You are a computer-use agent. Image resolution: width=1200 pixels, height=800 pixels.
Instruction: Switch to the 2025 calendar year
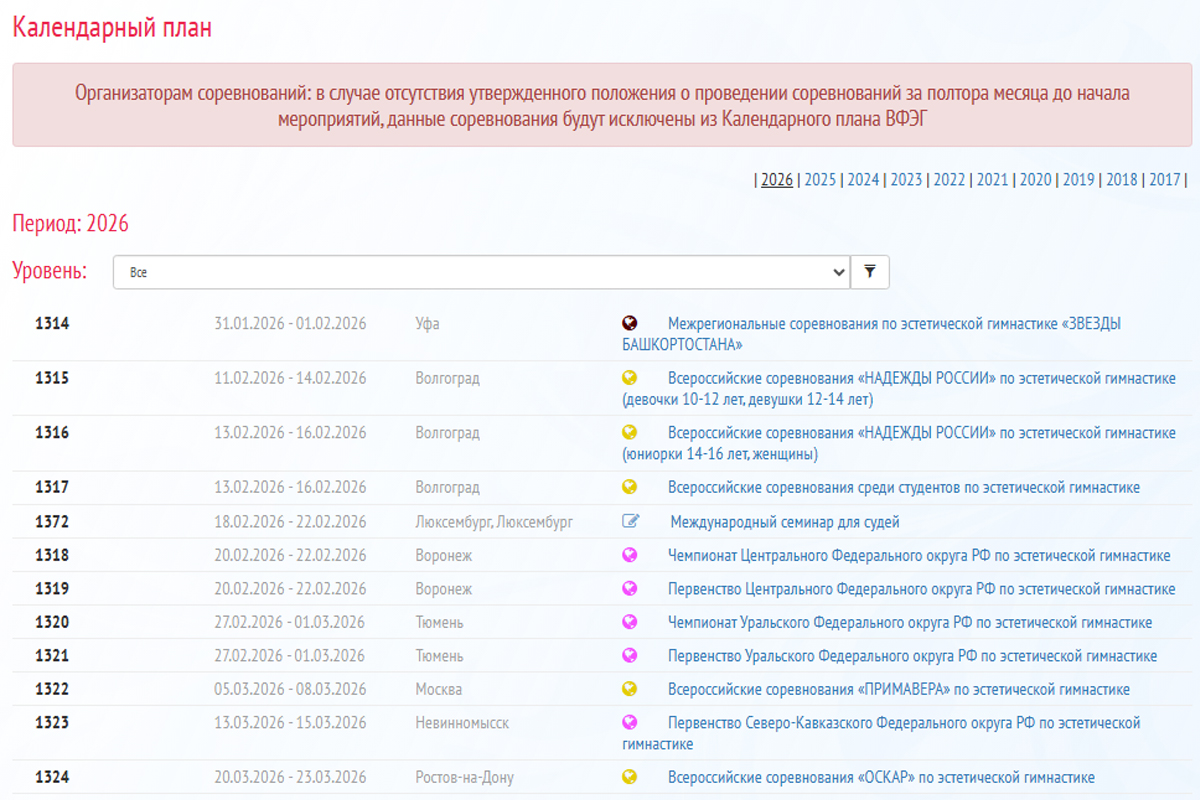pyautogui.click(x=820, y=180)
